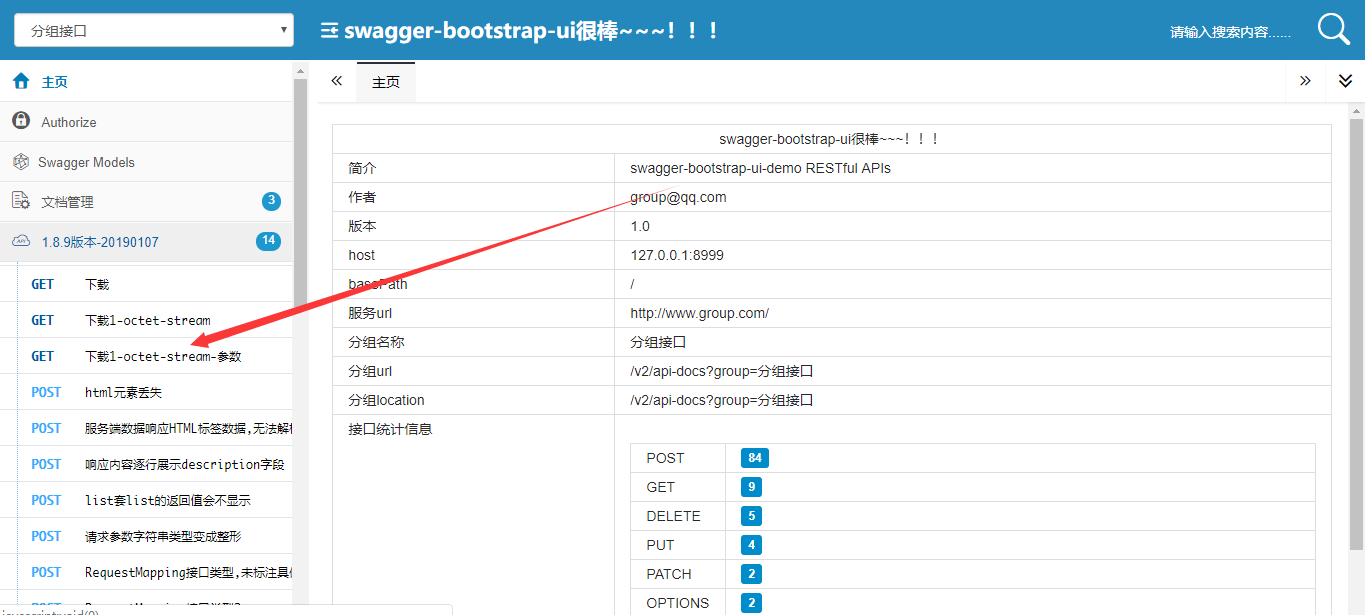Click the DELETE count badge 5
Screen dimensions: 1365x615
click(x=751, y=516)
